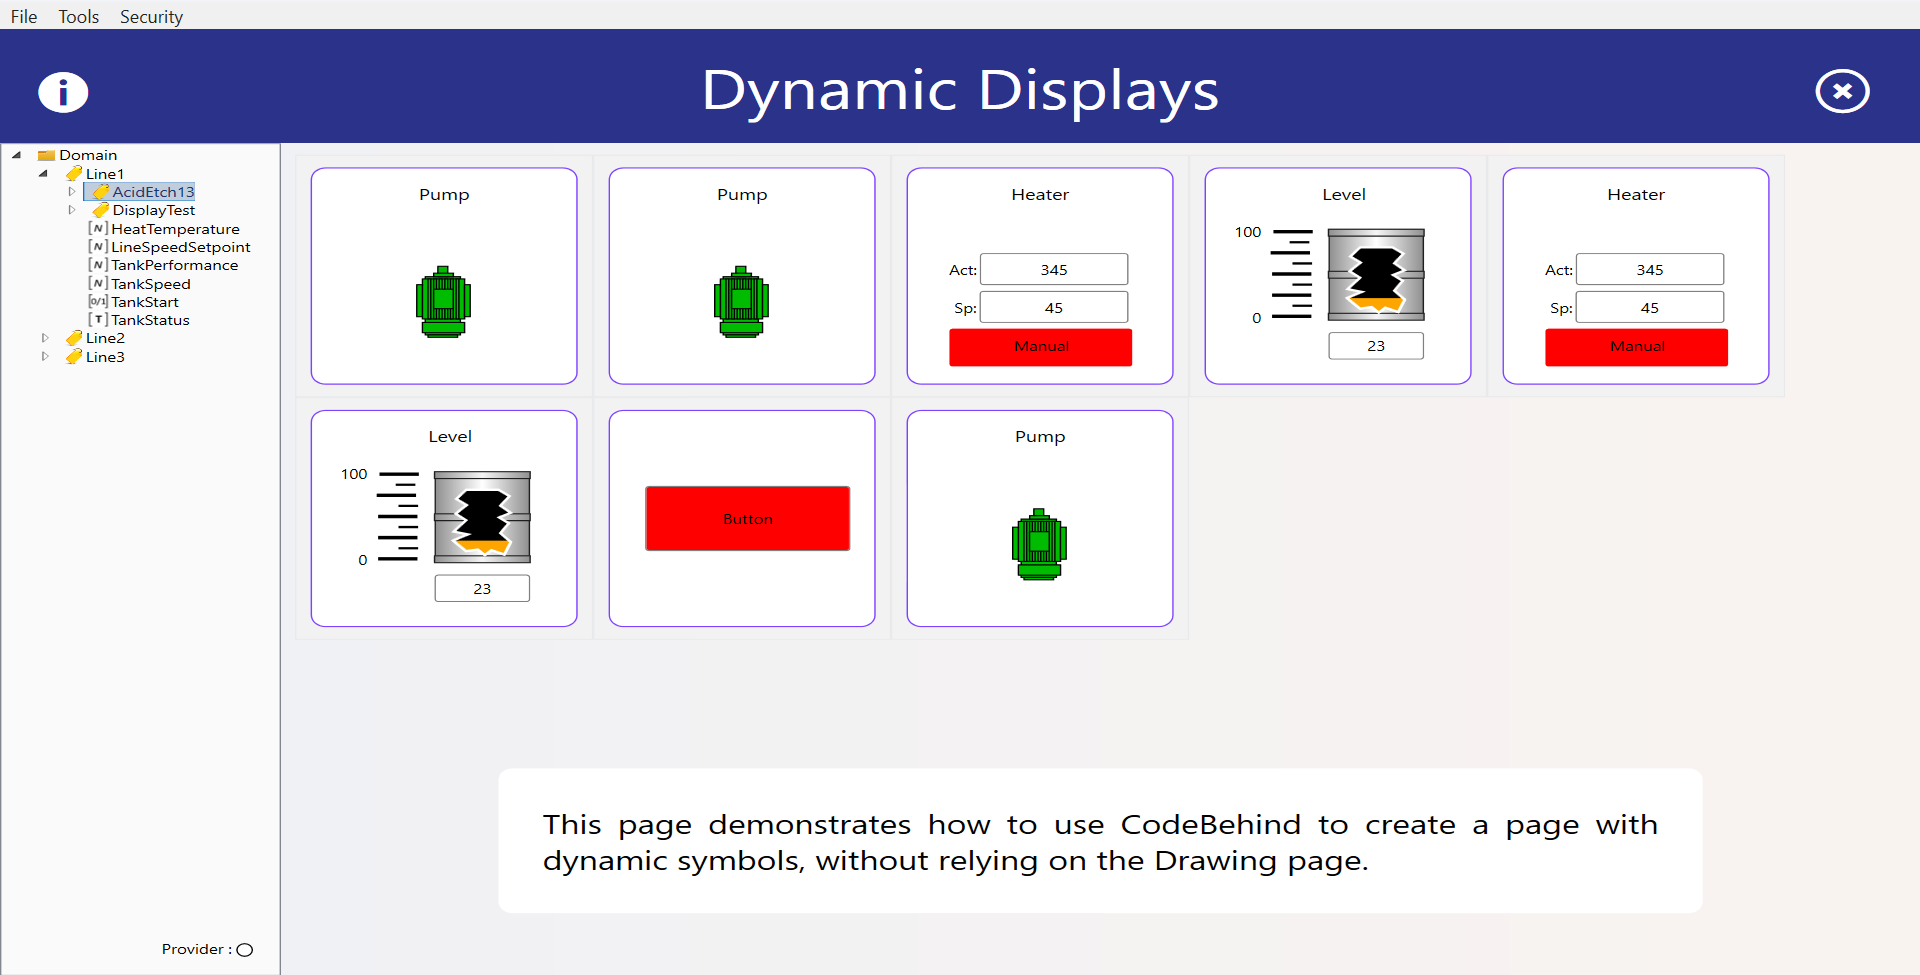Click the bottom-row Level value field
The height and width of the screenshot is (975, 1920).
[482, 588]
